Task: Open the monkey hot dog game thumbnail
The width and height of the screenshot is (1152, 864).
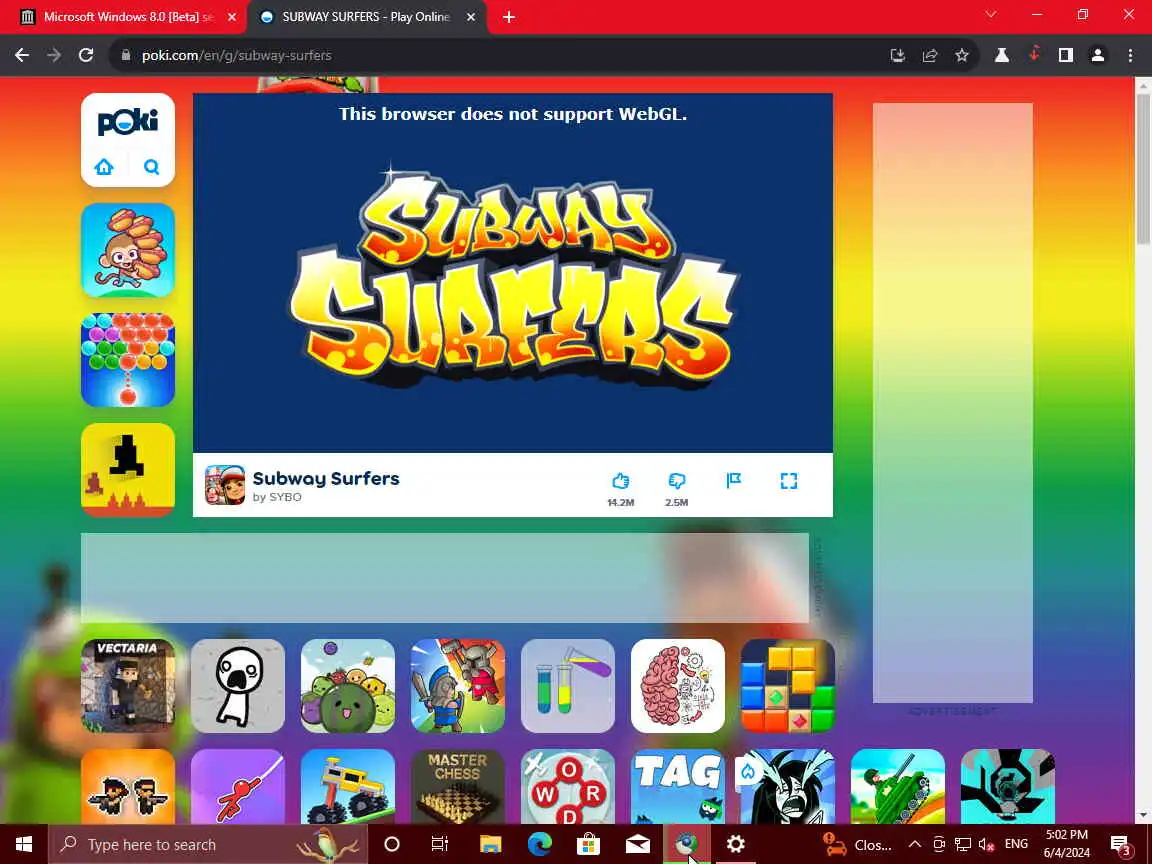Action: pos(128,251)
